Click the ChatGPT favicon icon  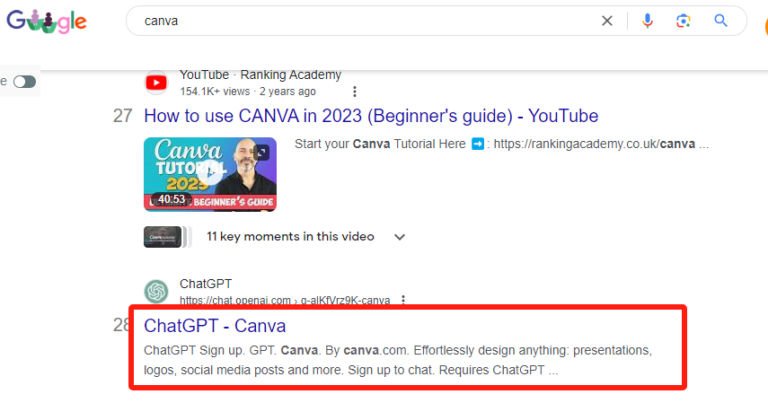pos(156,291)
